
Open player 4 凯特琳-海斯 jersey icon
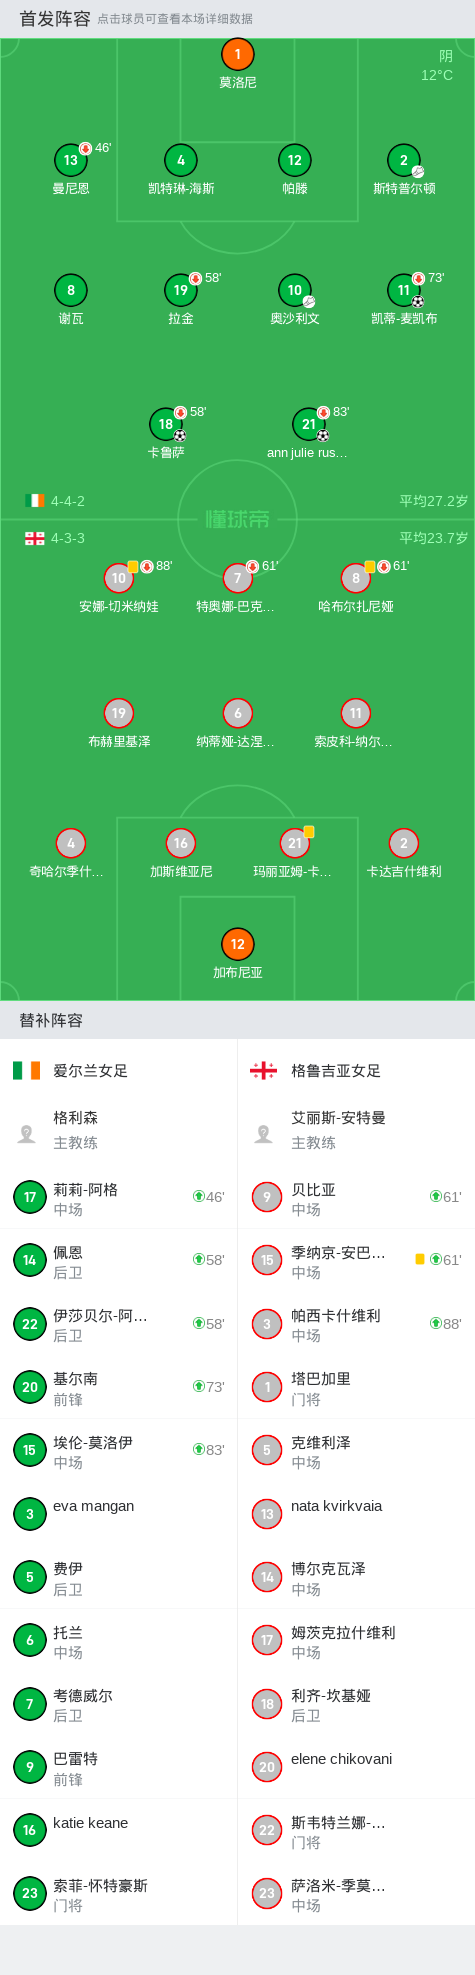pos(181,160)
